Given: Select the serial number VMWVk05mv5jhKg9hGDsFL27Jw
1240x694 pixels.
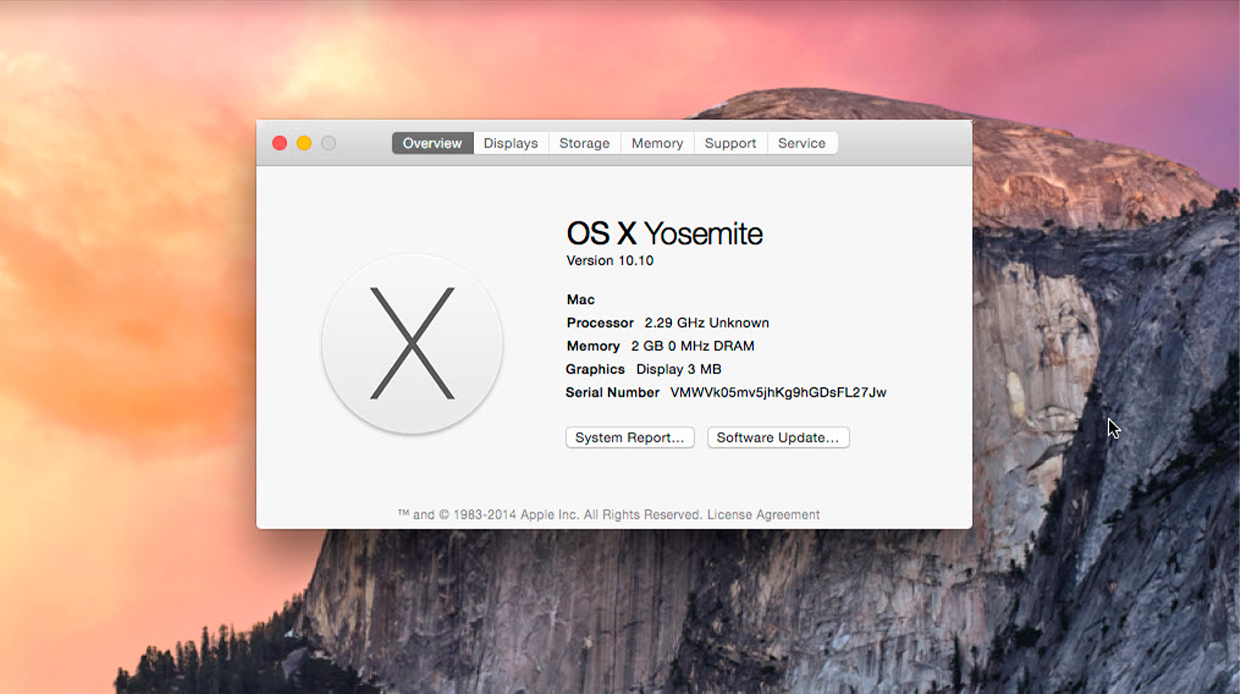Looking at the screenshot, I should 778,392.
